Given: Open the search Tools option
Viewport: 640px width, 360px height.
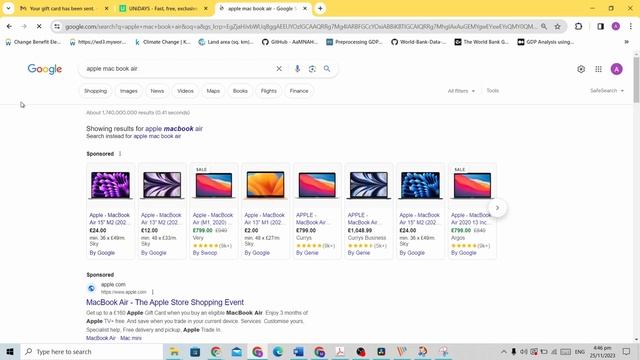Looking at the screenshot, I should tap(493, 91).
